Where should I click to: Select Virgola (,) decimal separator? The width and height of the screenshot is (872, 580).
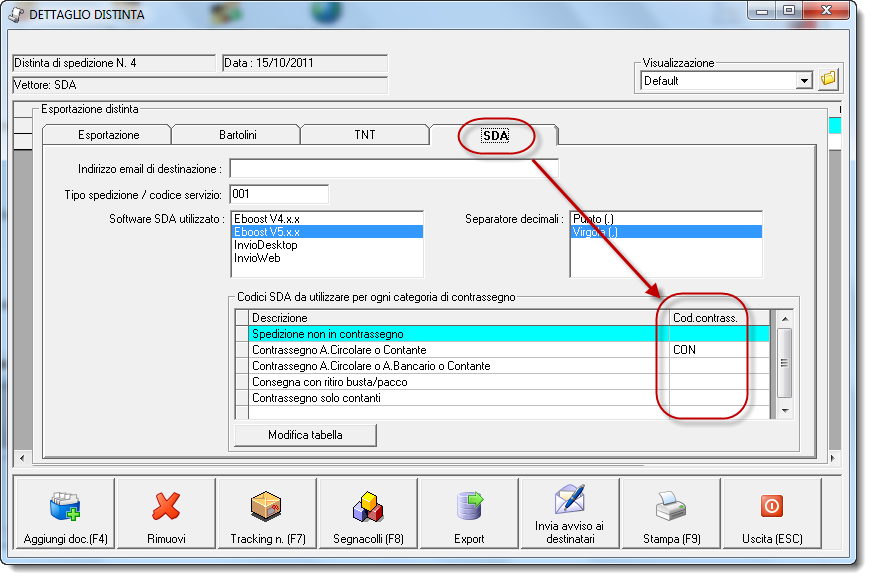click(x=666, y=231)
